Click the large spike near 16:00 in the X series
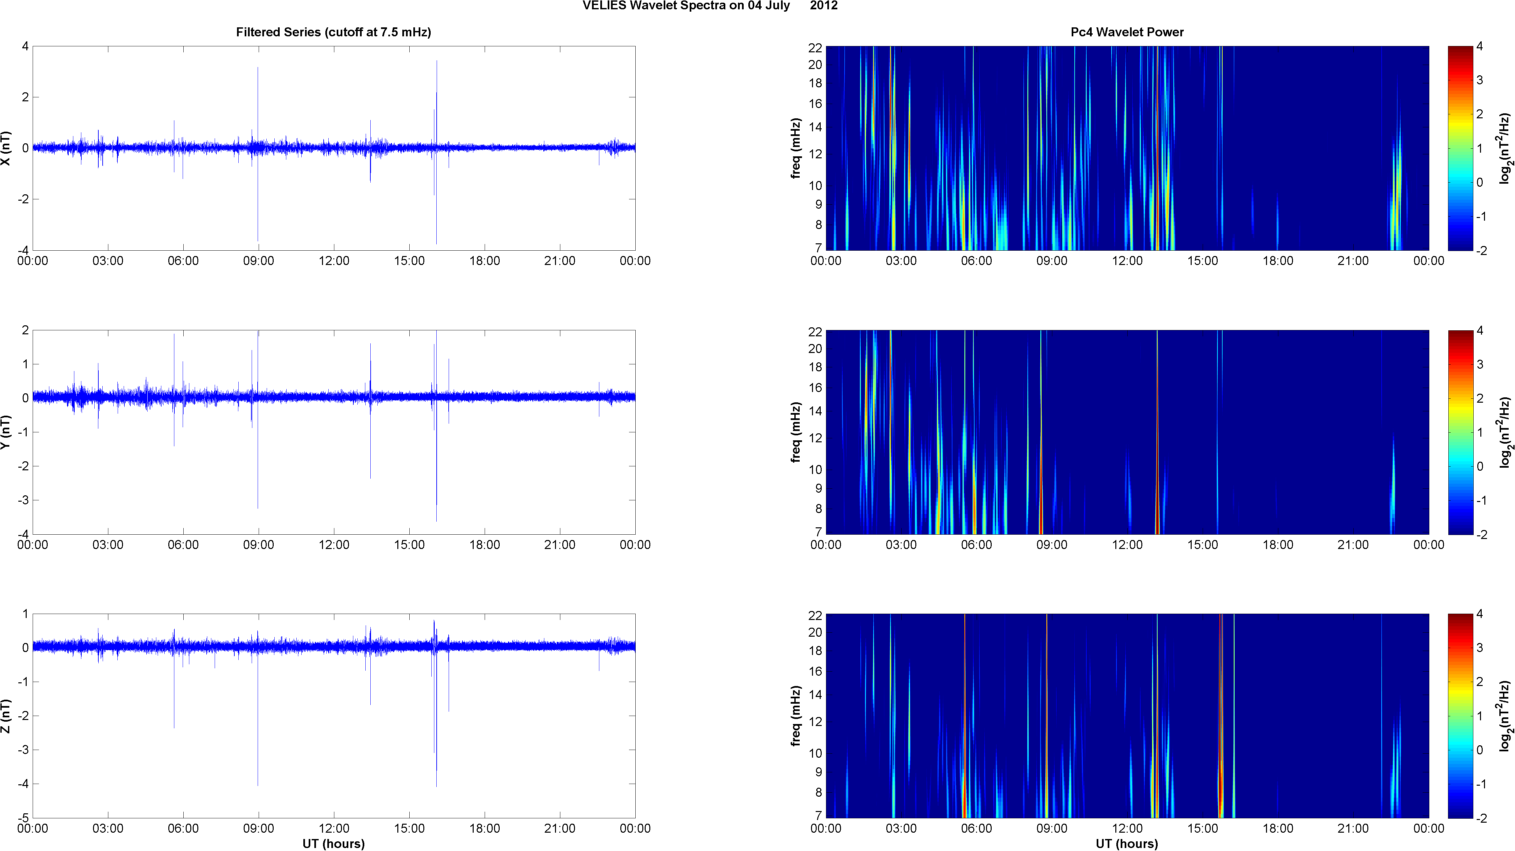 coord(436,100)
